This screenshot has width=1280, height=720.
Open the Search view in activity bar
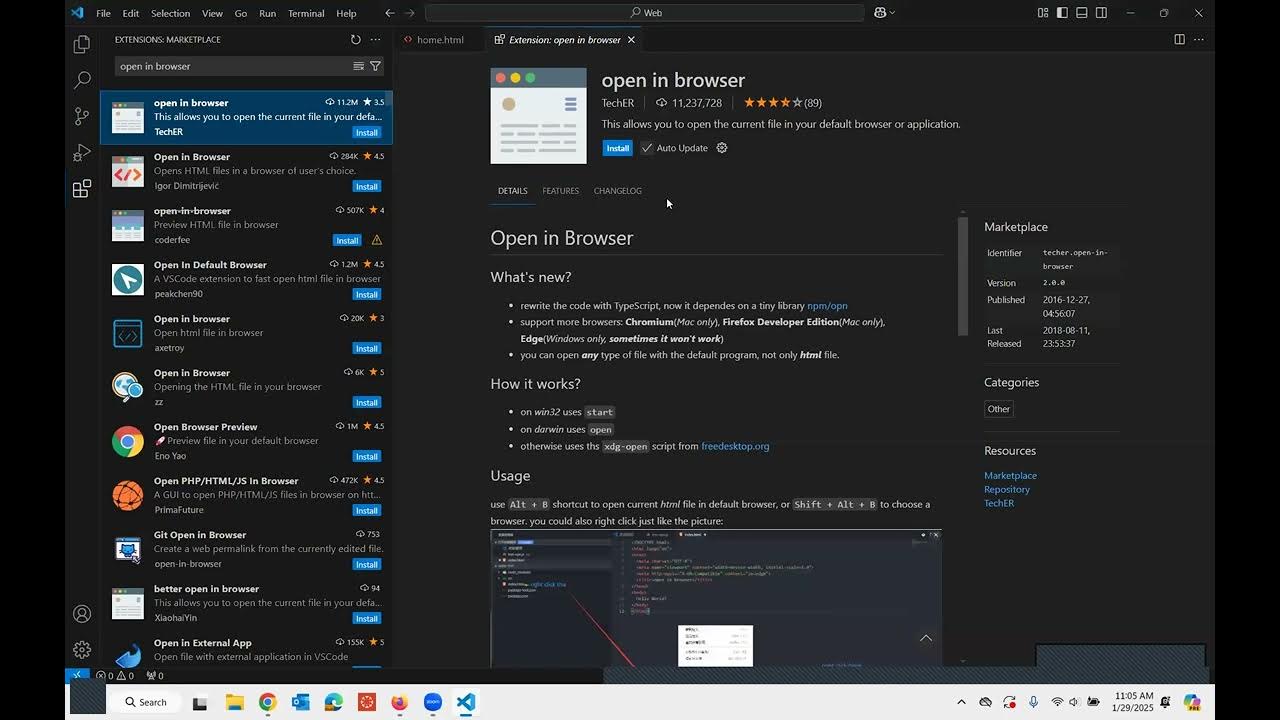(x=82, y=81)
